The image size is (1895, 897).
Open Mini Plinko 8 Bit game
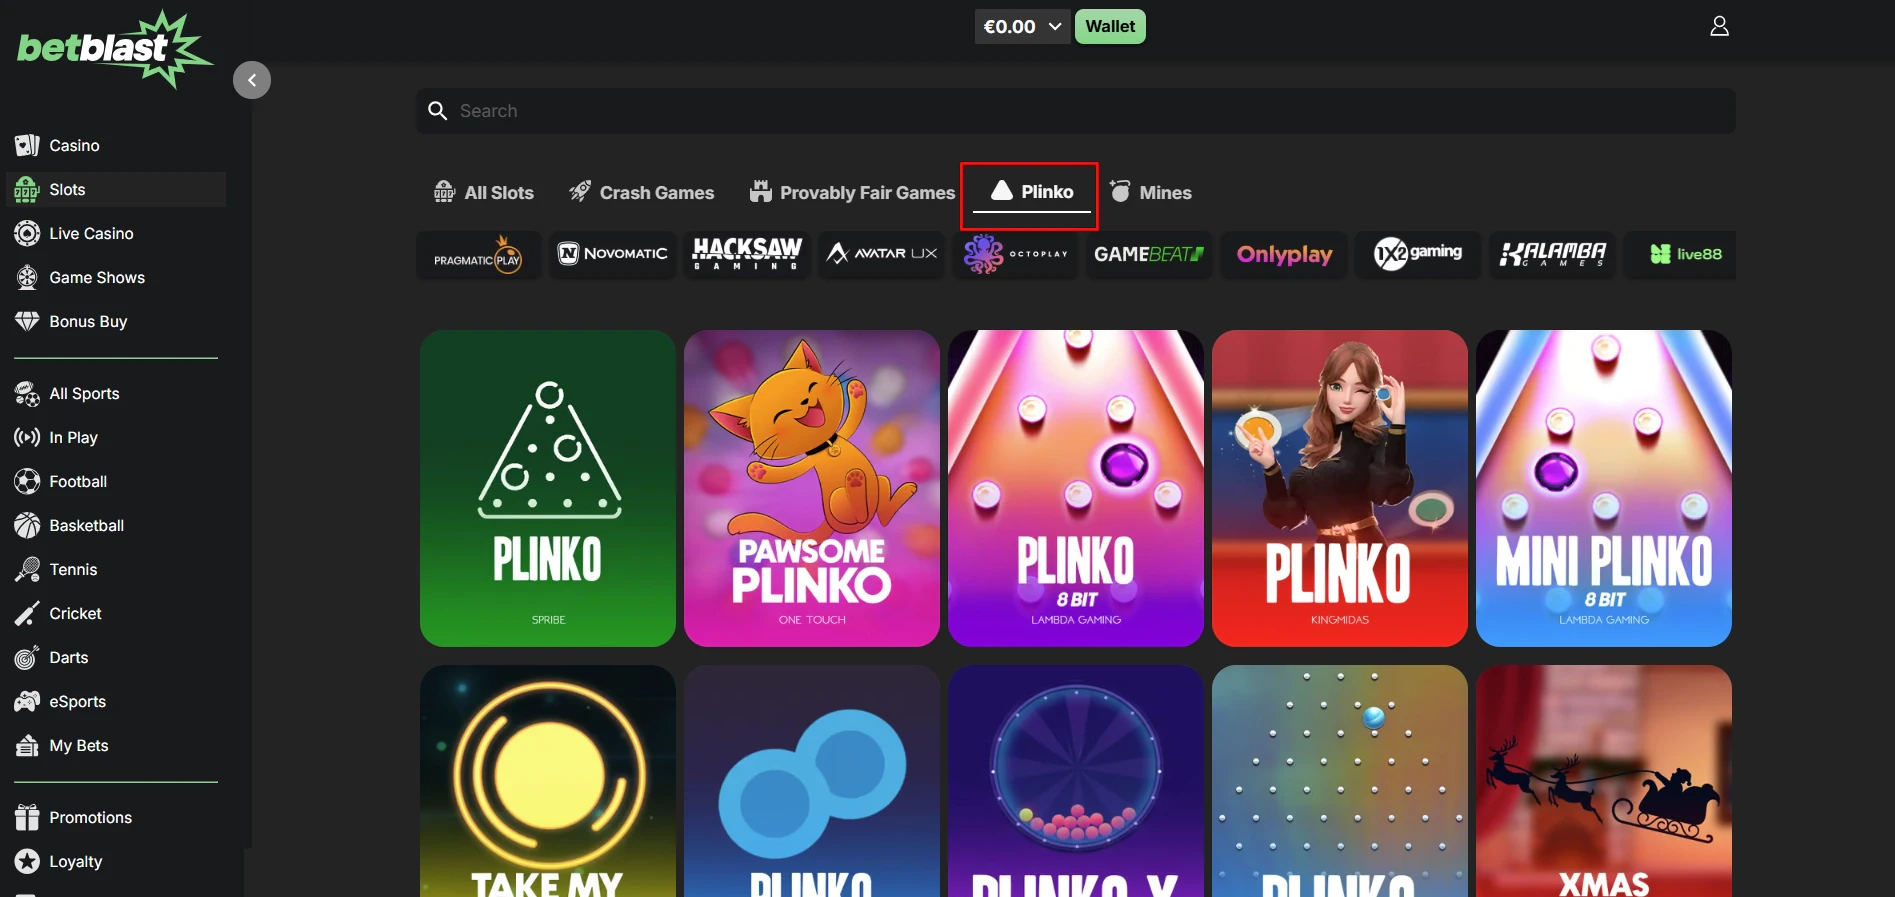tap(1604, 488)
